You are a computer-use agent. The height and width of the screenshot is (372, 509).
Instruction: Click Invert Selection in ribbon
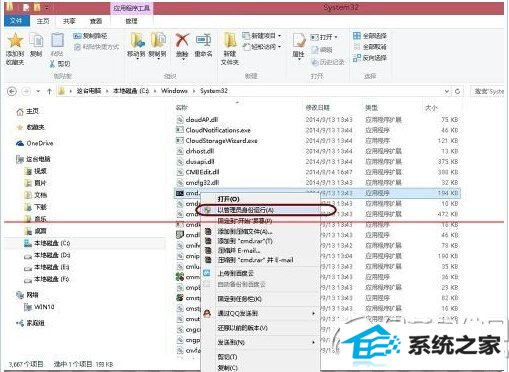point(370,58)
